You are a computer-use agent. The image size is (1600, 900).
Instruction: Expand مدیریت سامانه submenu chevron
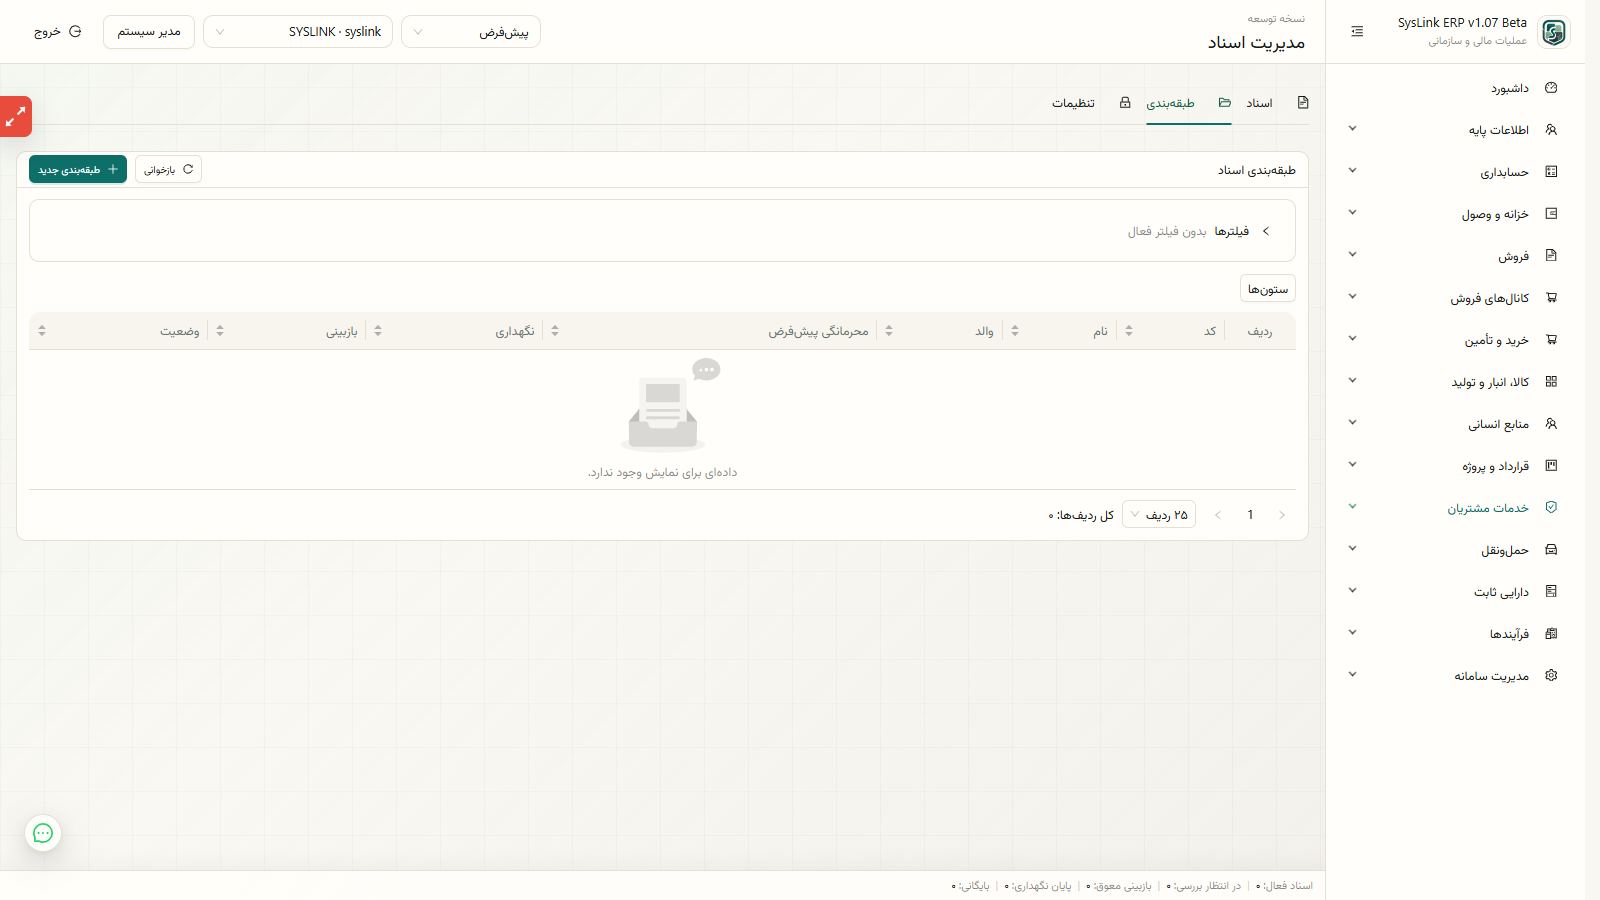pos(1352,675)
